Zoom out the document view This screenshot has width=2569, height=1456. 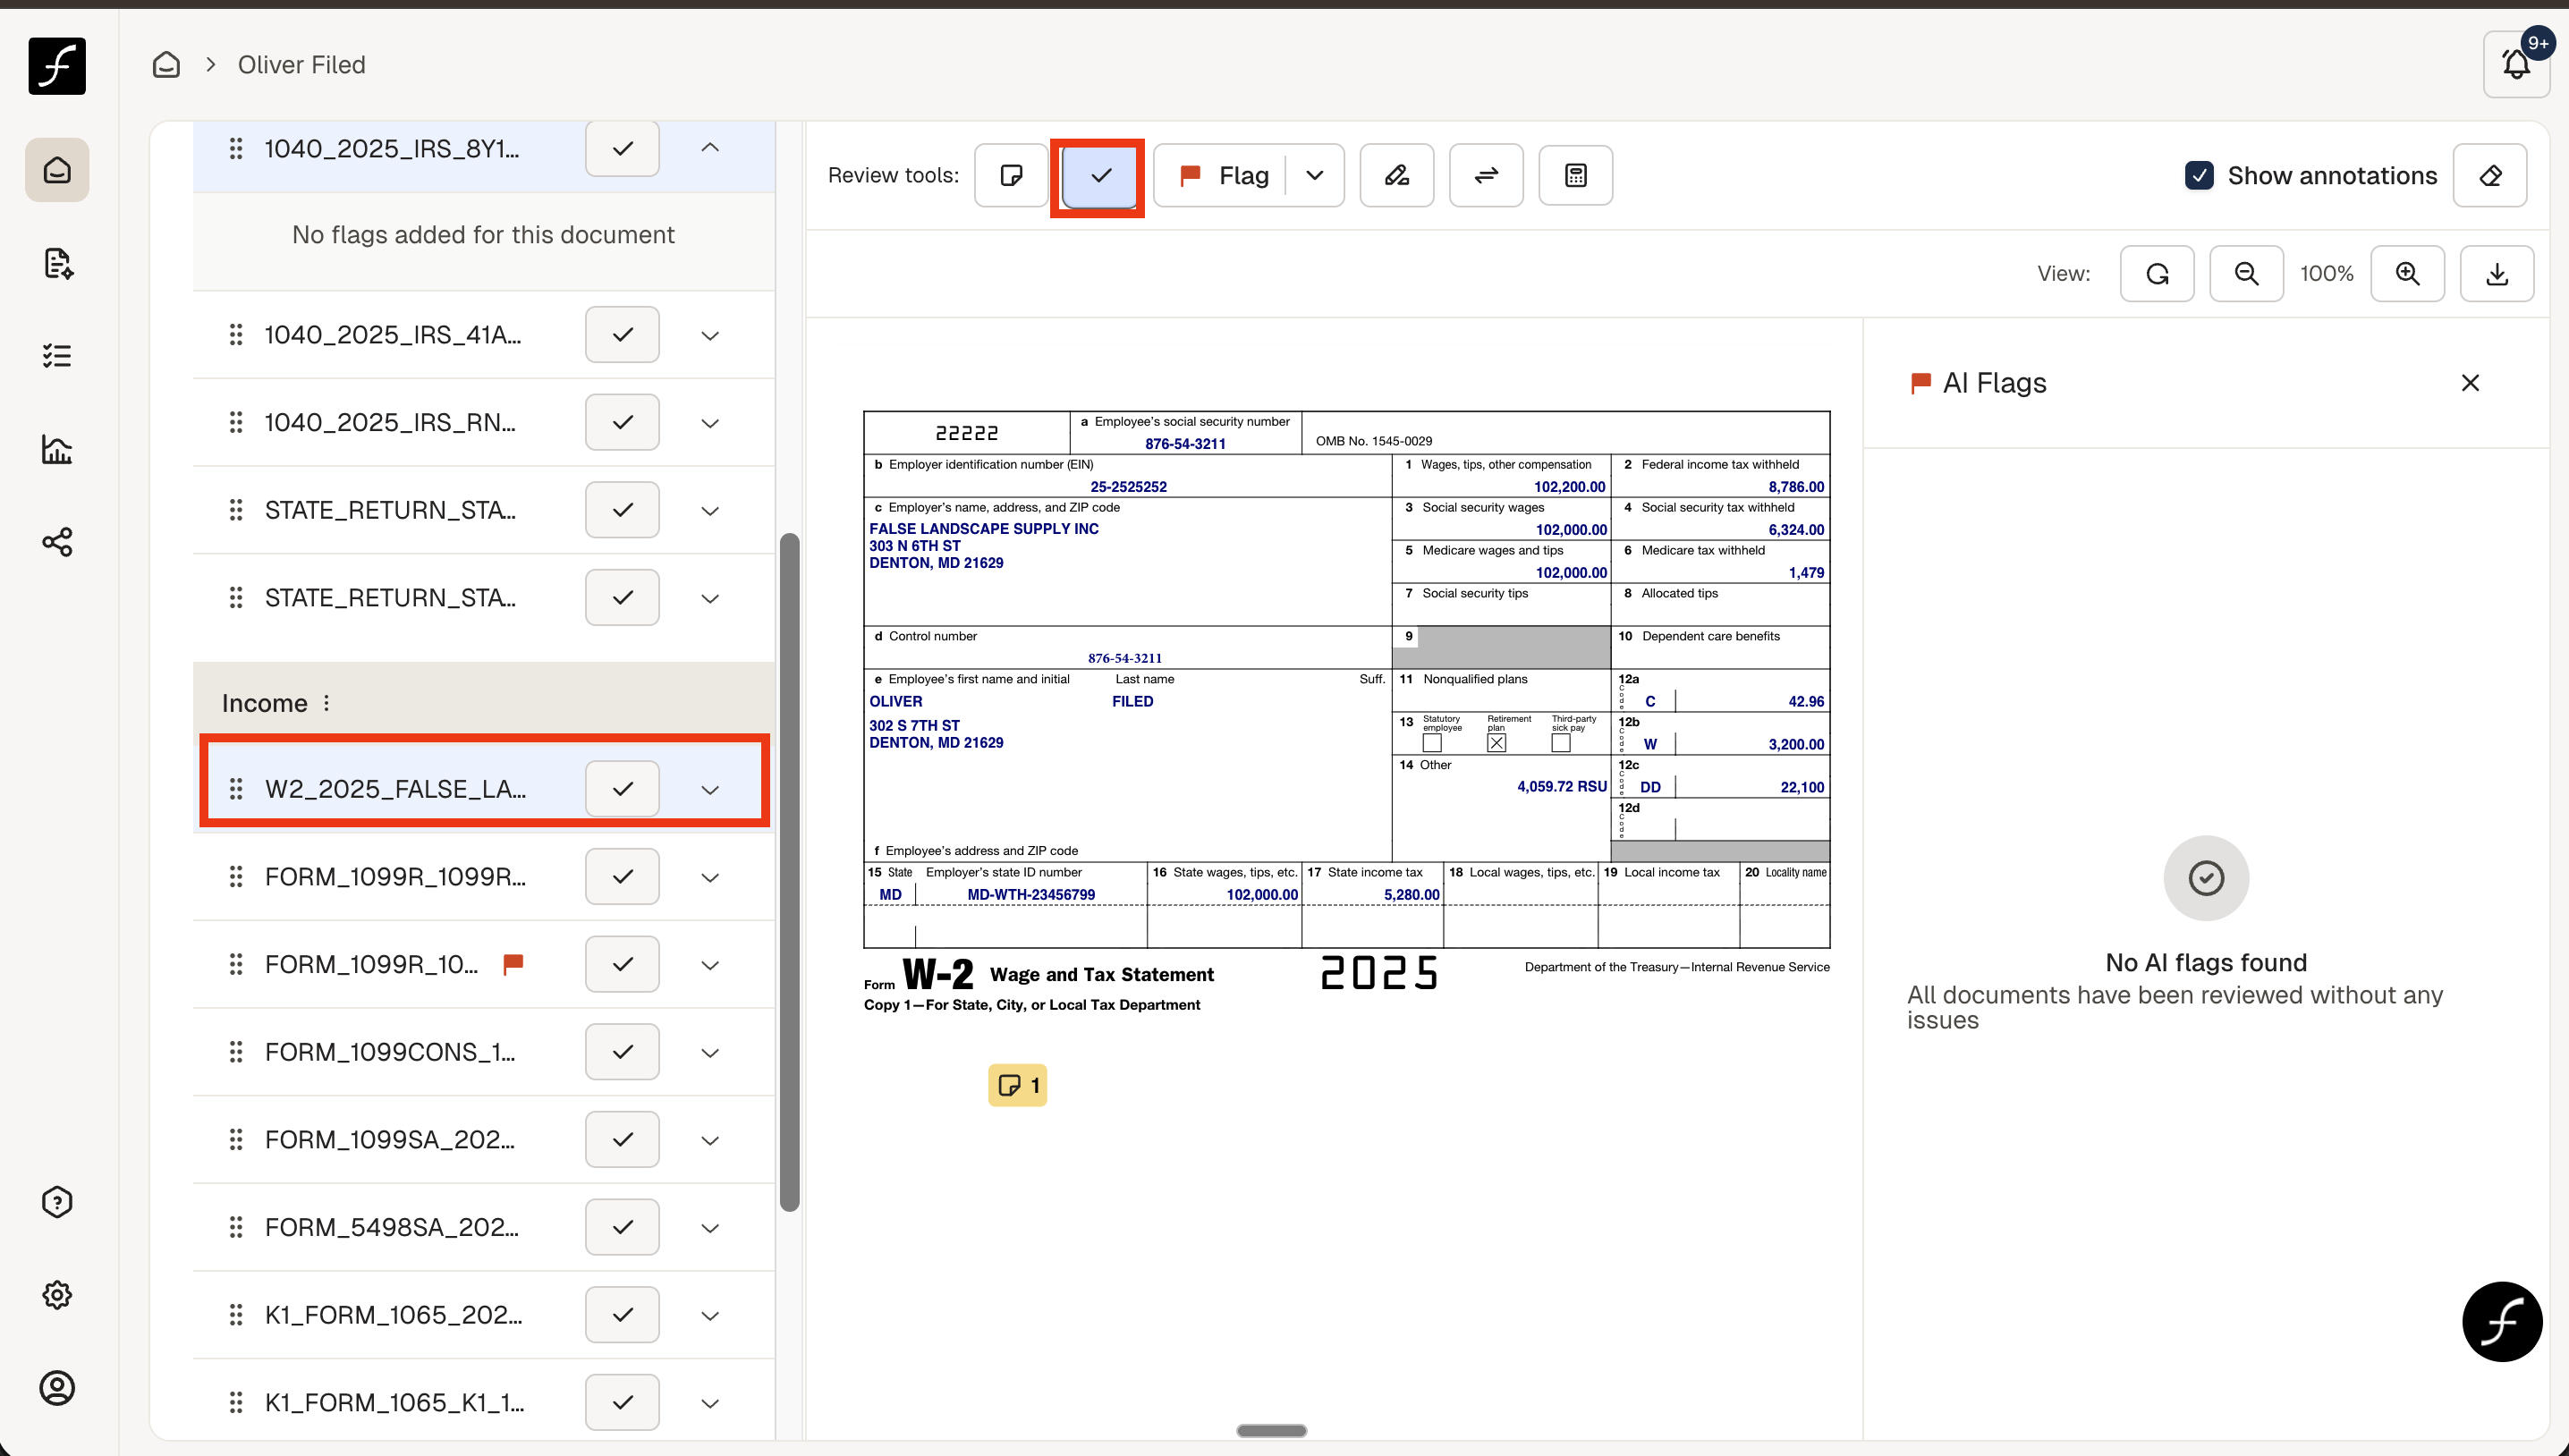coord(2246,273)
